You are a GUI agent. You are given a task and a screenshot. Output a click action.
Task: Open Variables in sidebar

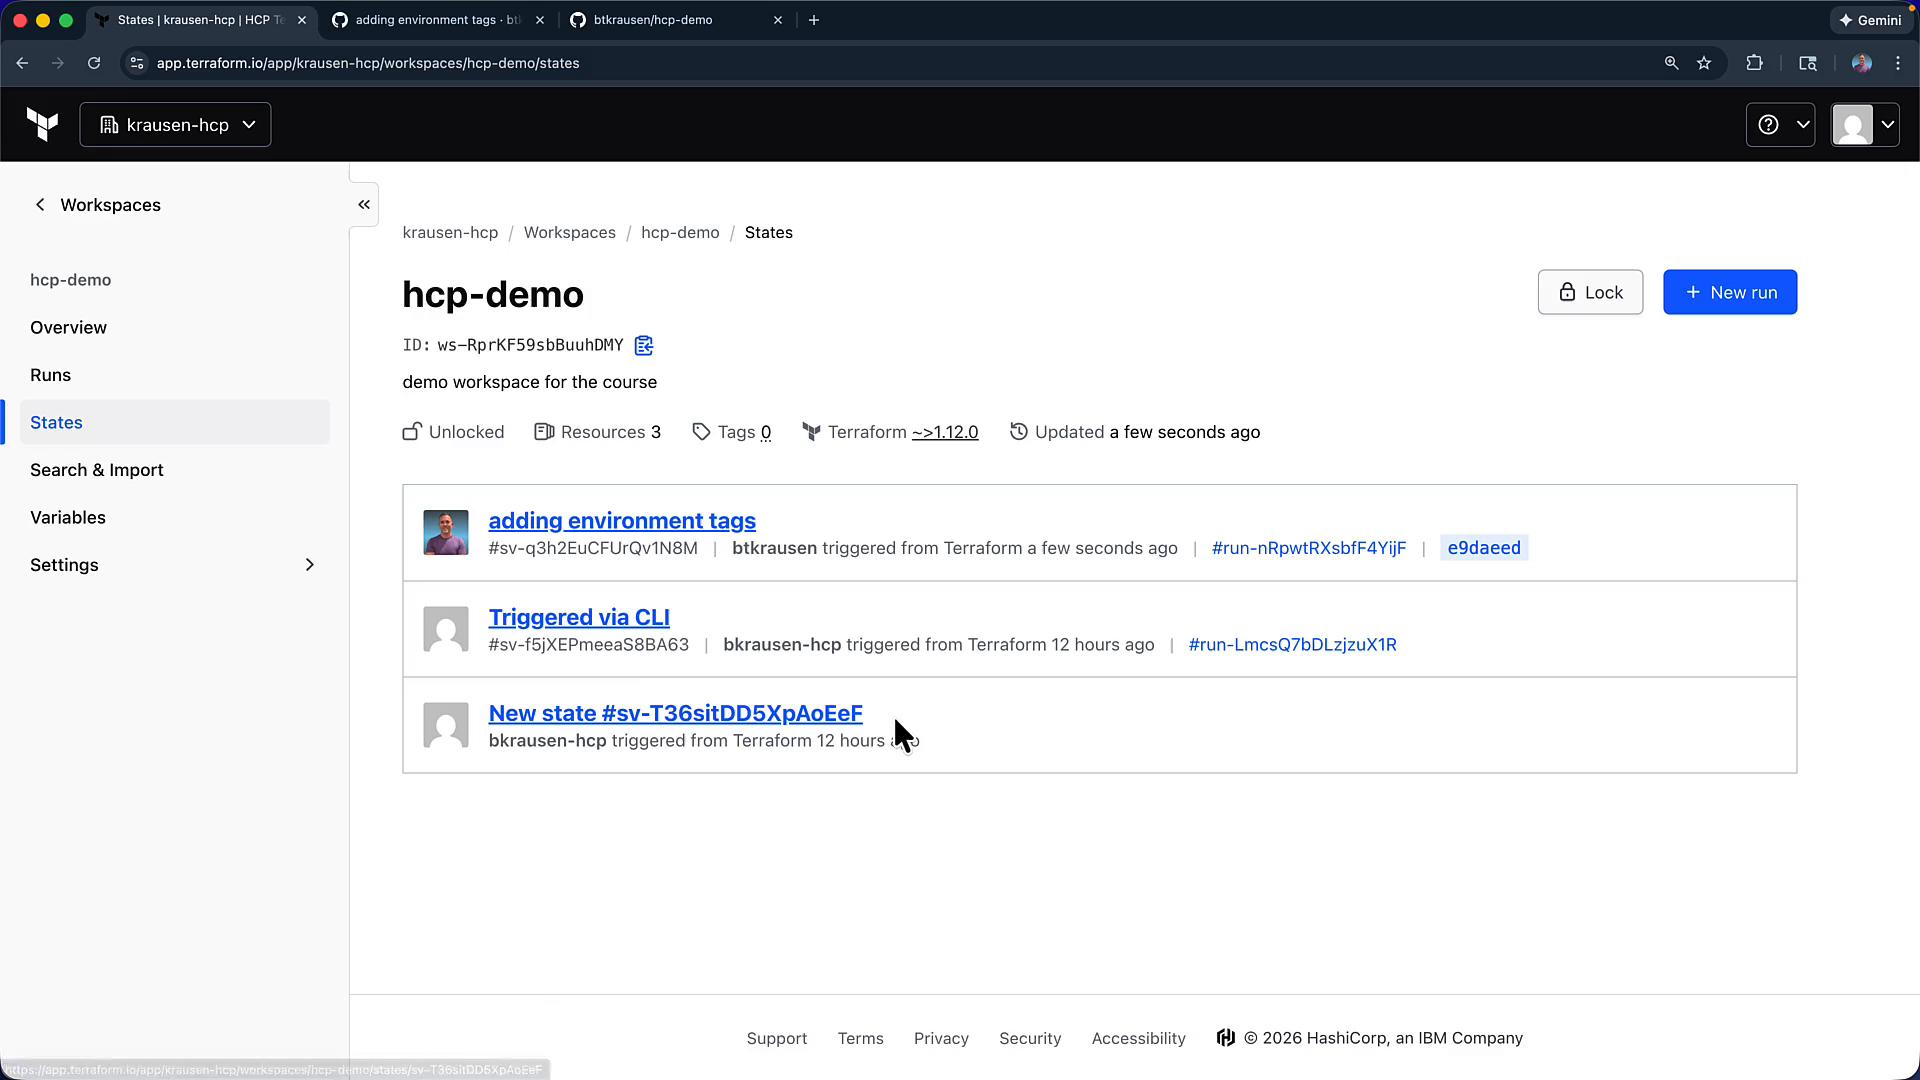(68, 518)
